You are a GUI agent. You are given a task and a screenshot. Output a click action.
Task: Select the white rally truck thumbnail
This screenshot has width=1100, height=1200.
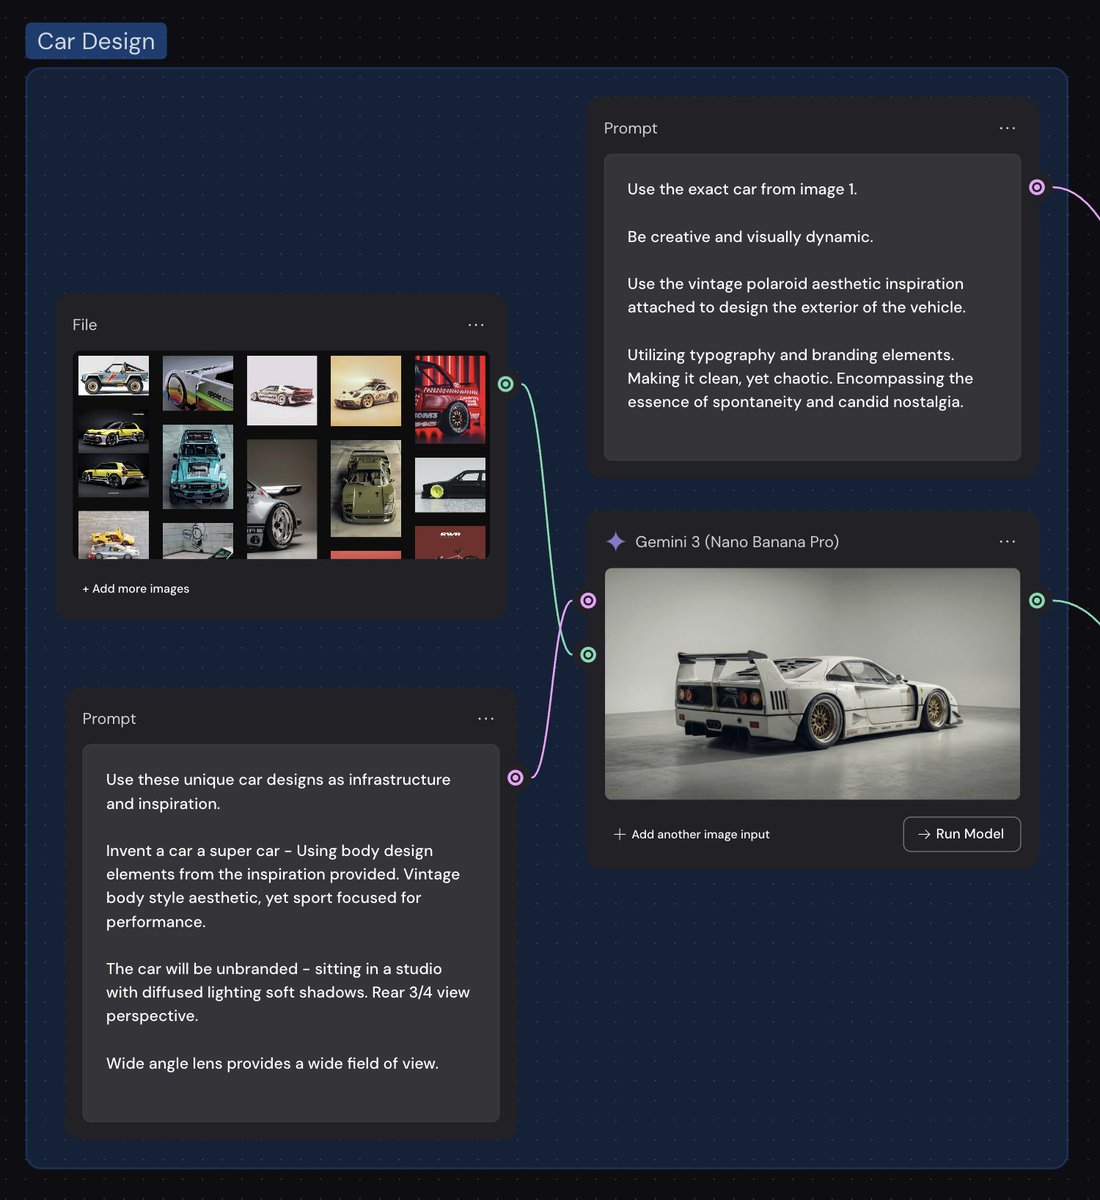coord(114,376)
